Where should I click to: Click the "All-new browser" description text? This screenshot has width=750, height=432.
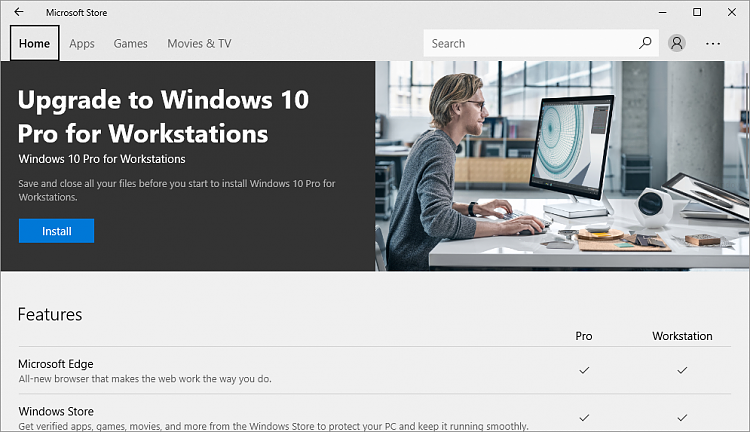[145, 379]
